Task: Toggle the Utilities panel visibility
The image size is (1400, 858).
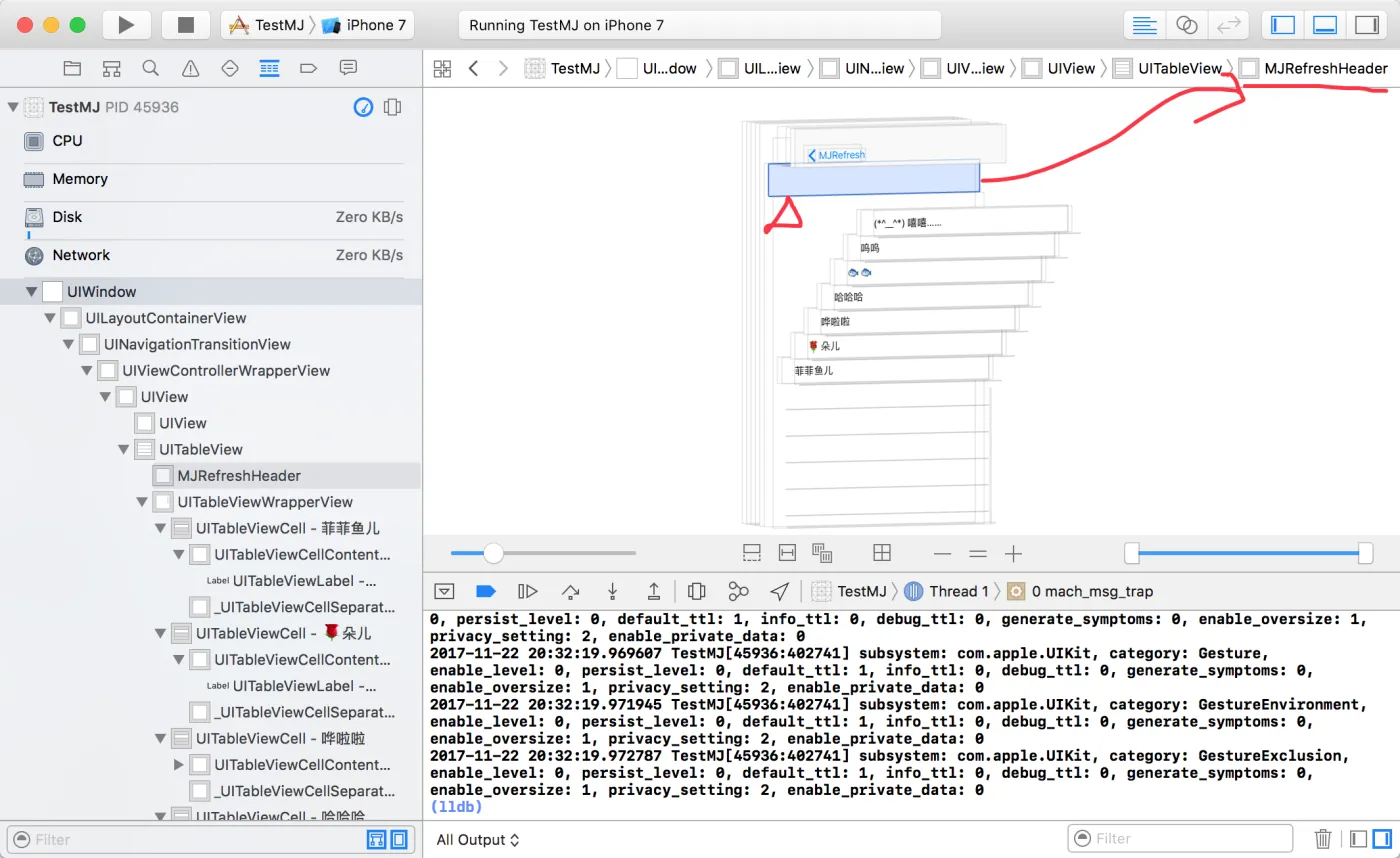Action: pyautogui.click(x=1366, y=25)
